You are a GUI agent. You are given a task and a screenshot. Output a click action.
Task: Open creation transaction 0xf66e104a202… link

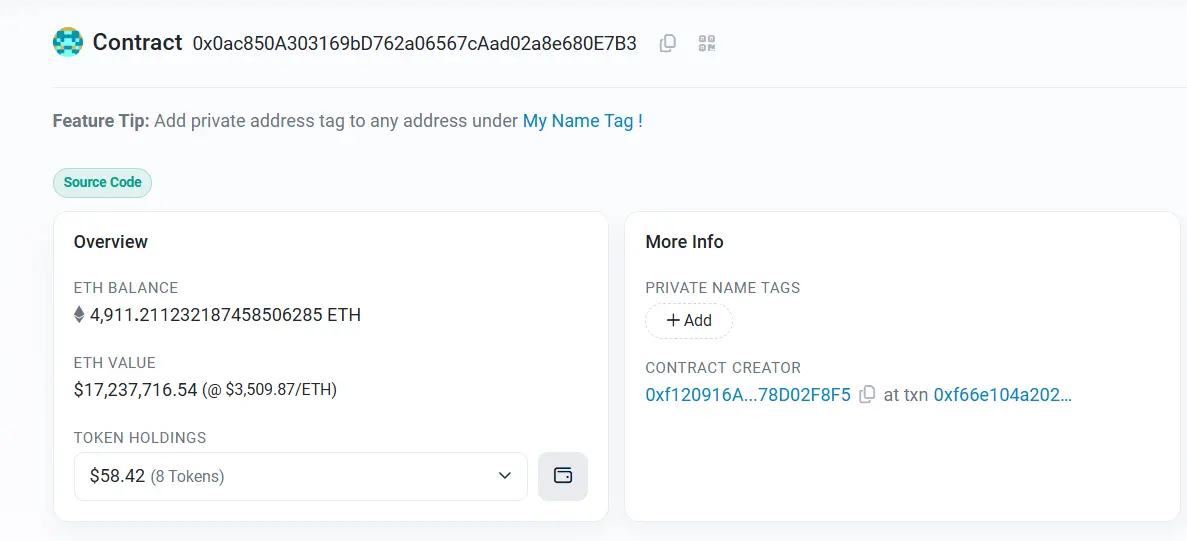click(1002, 395)
